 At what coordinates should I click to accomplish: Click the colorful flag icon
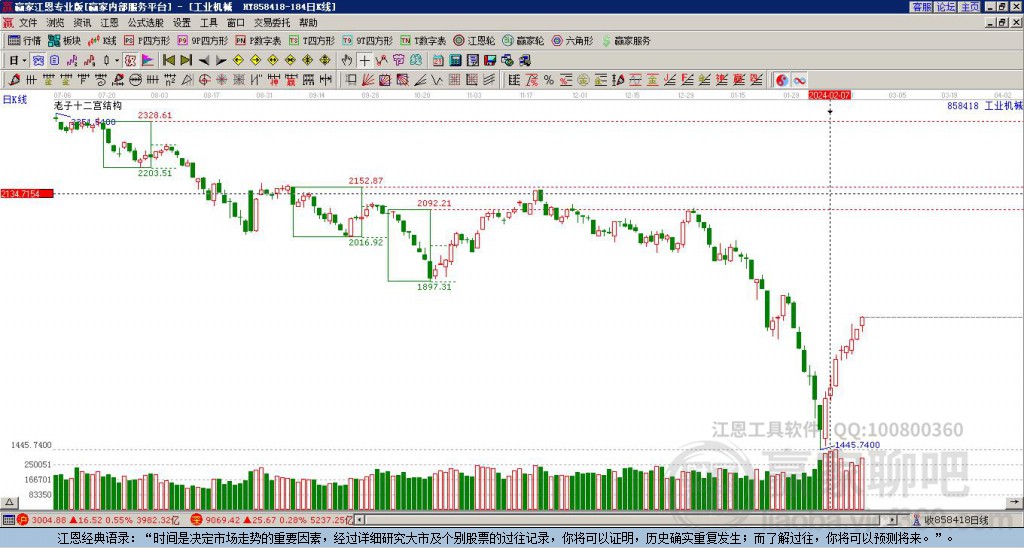[148, 61]
